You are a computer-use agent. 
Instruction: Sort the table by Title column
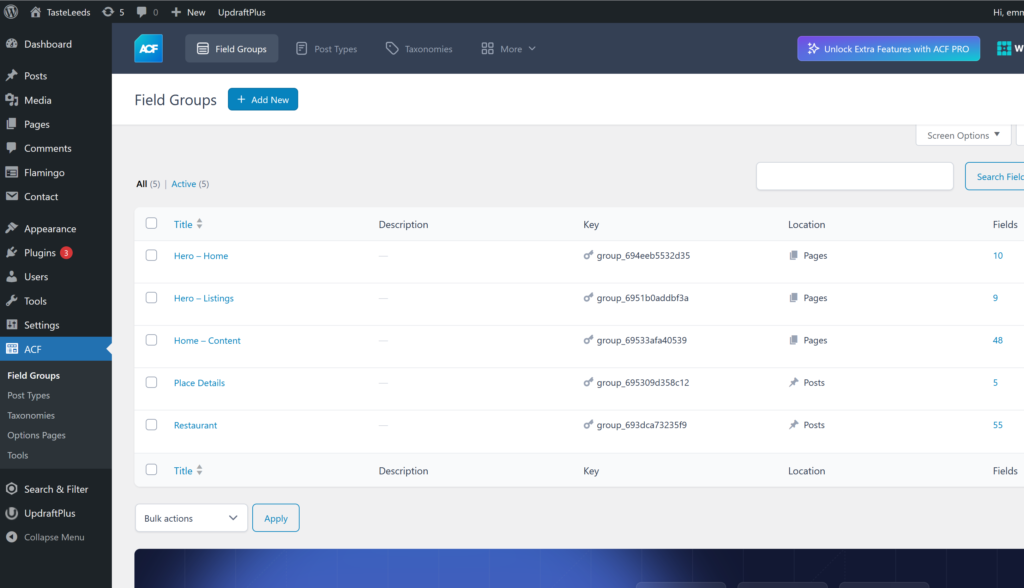coord(183,225)
